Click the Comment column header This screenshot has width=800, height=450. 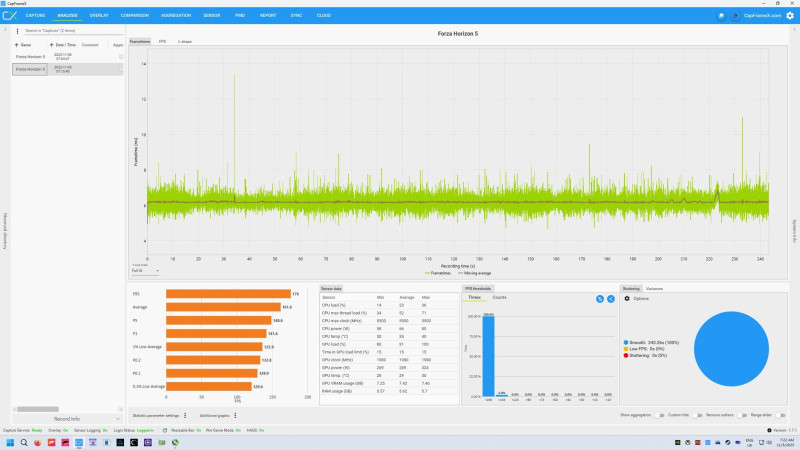coord(90,45)
